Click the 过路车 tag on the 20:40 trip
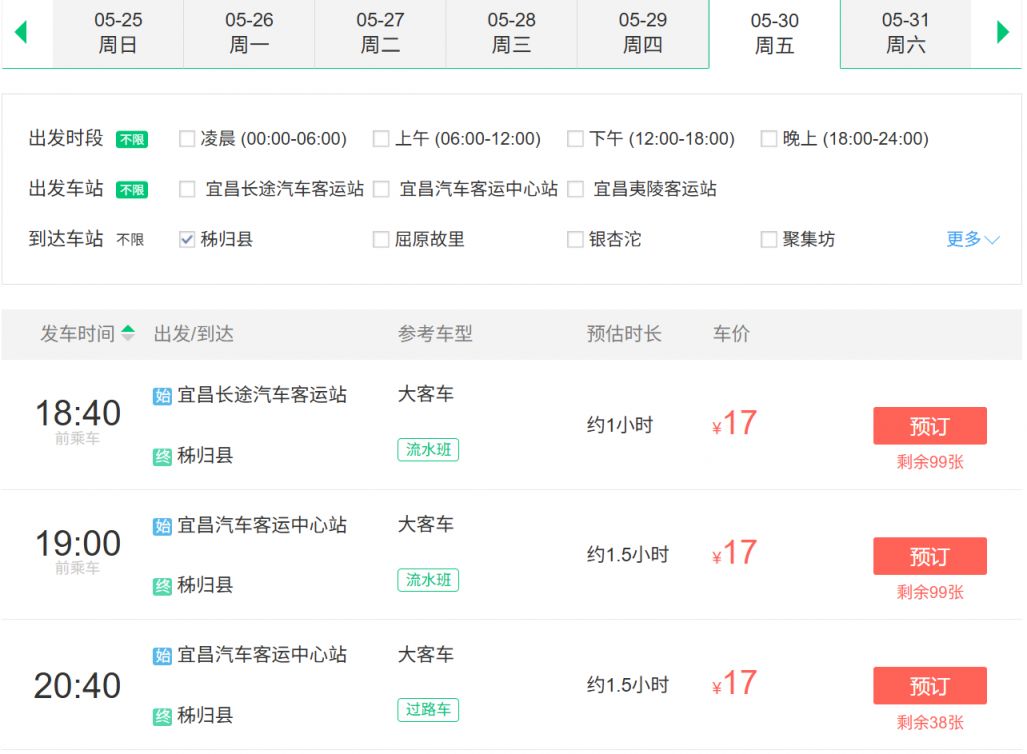Screen dimensions: 1027x754 pyautogui.click(x=427, y=710)
